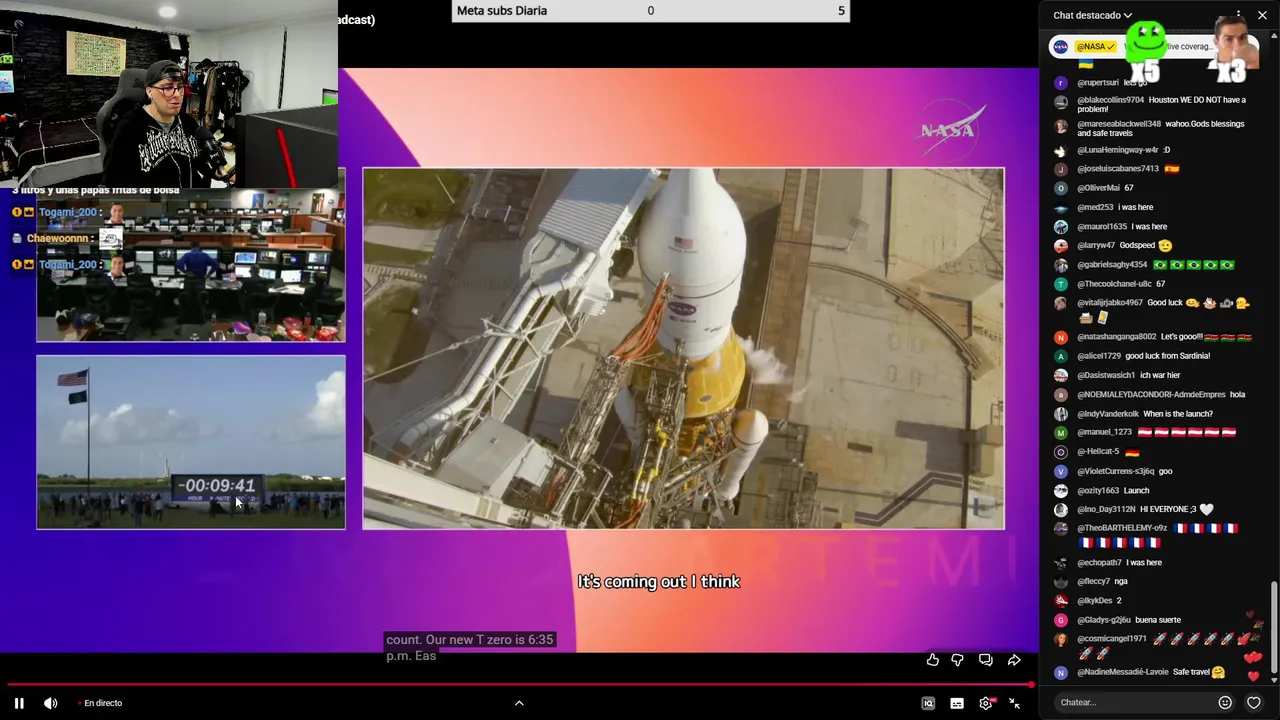
Task: Click the En directo live indicator
Action: (100, 703)
